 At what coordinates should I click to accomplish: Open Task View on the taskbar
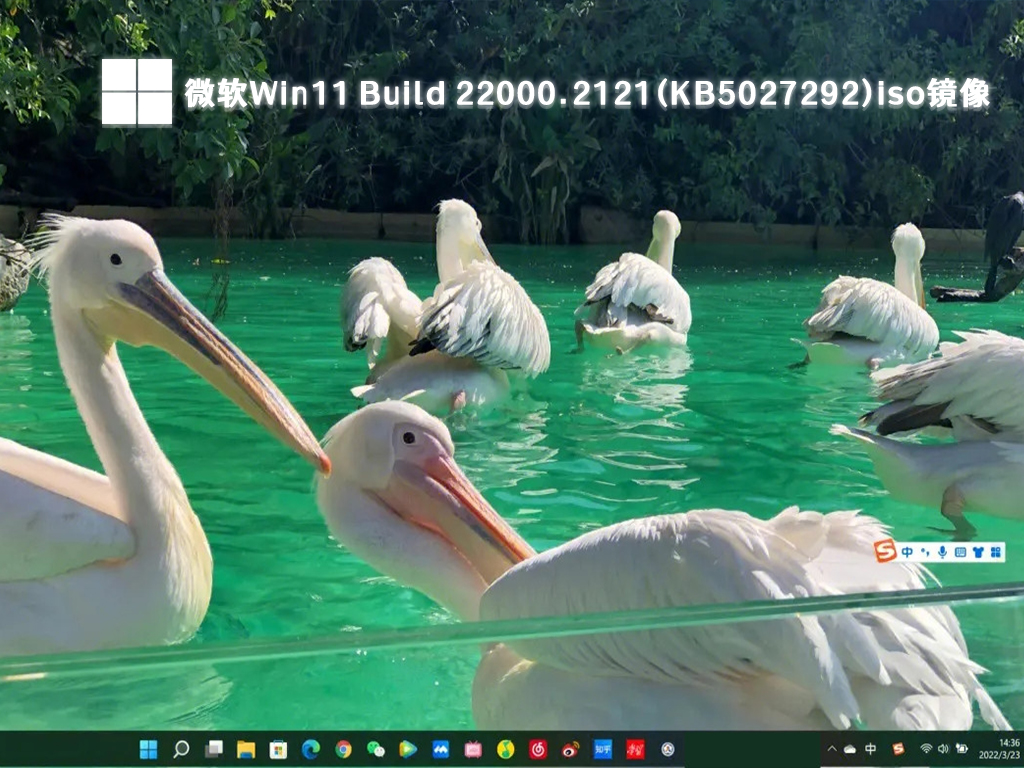click(x=213, y=749)
